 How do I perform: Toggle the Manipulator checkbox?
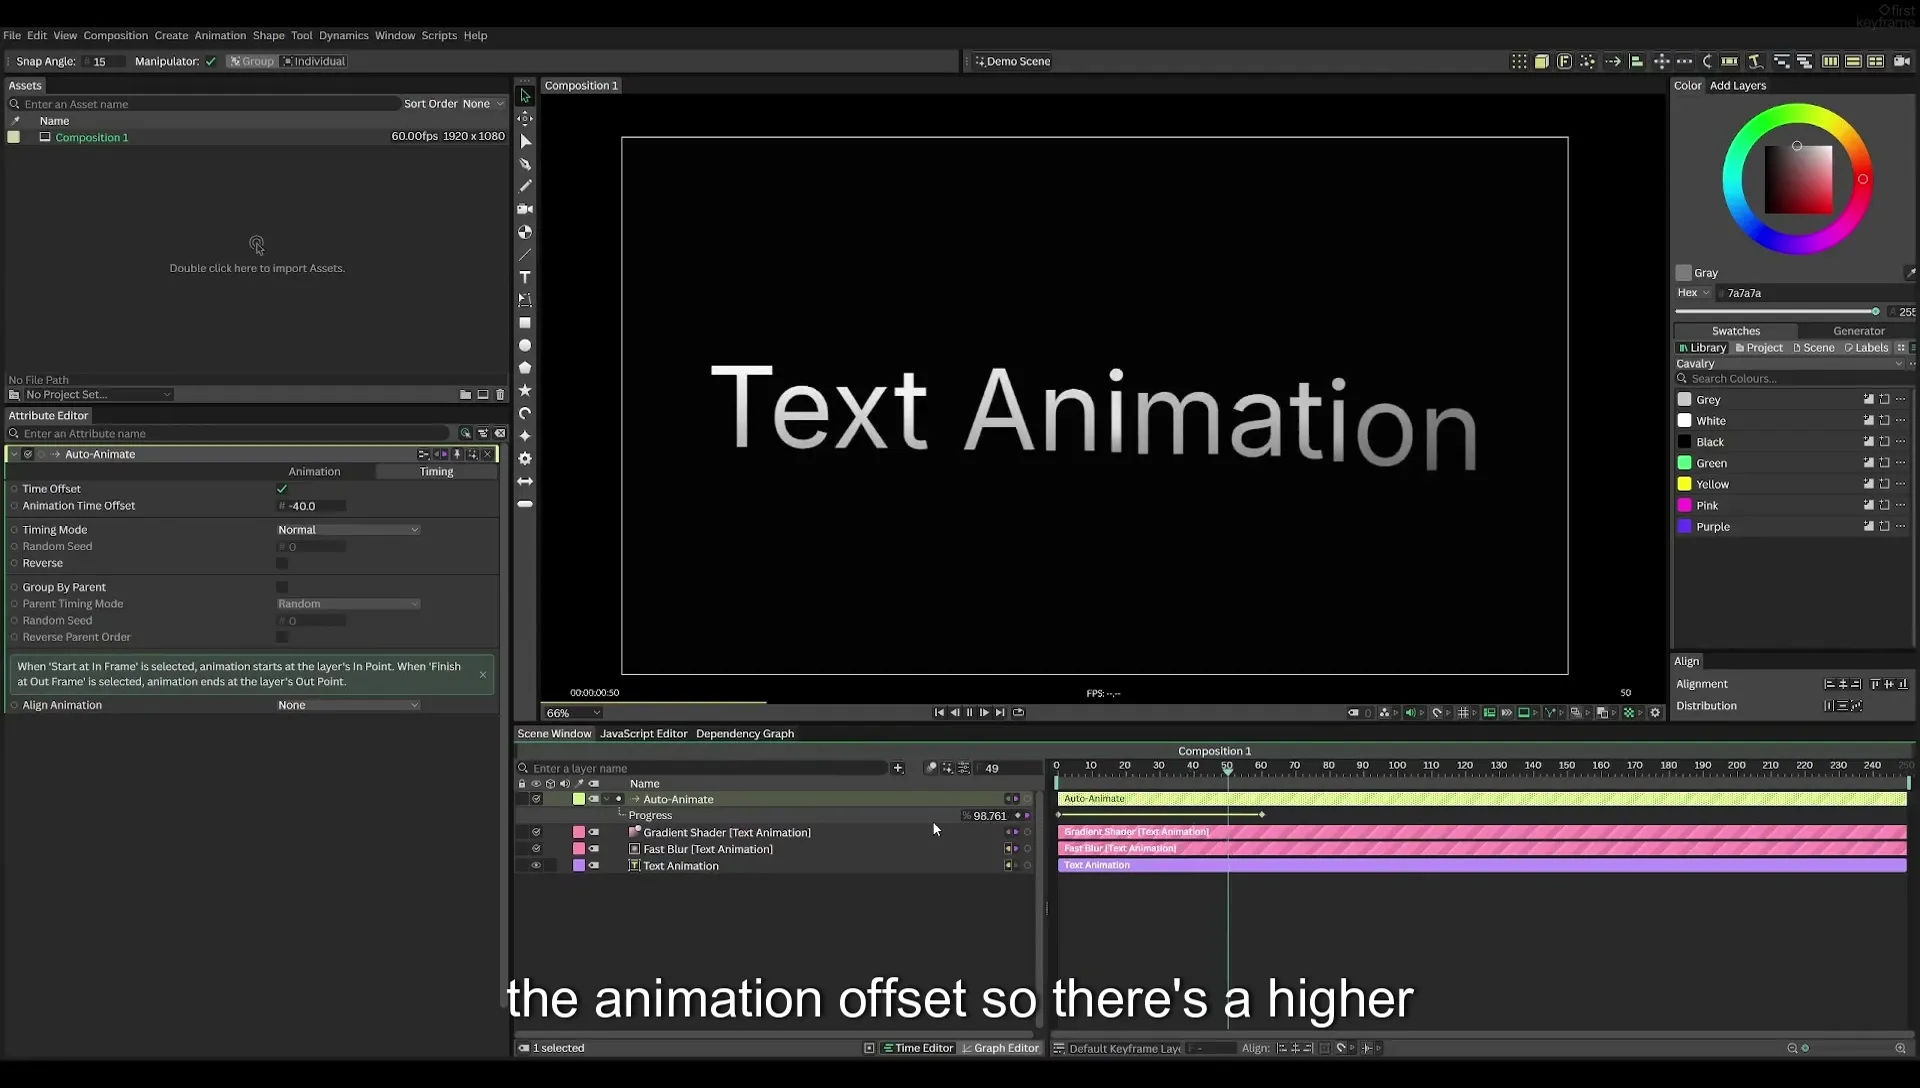pos(210,62)
